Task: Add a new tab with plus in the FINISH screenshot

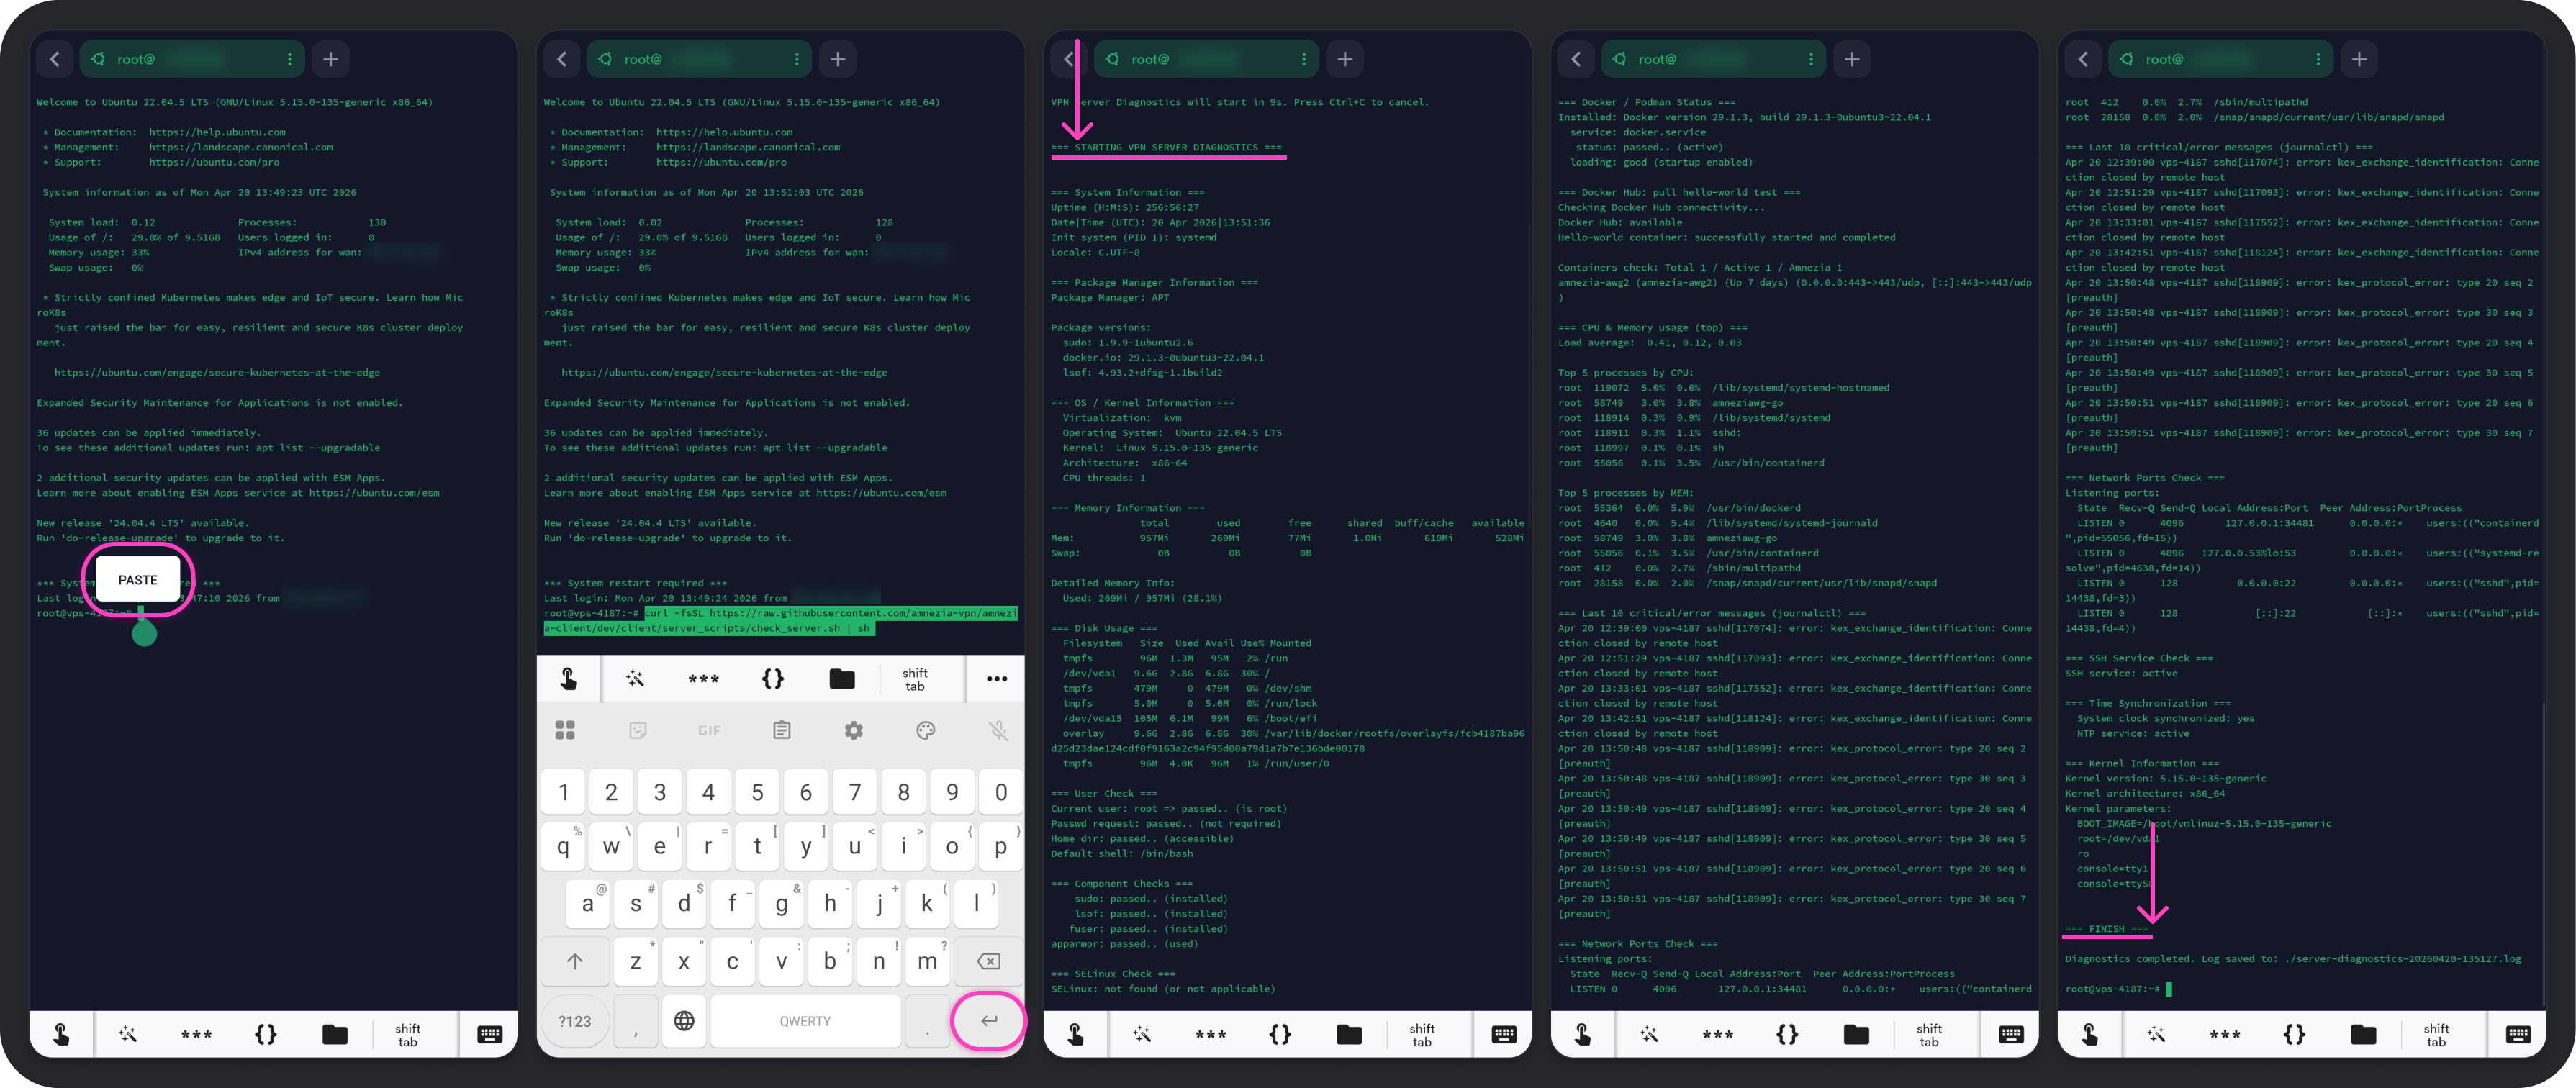Action: (x=2359, y=59)
